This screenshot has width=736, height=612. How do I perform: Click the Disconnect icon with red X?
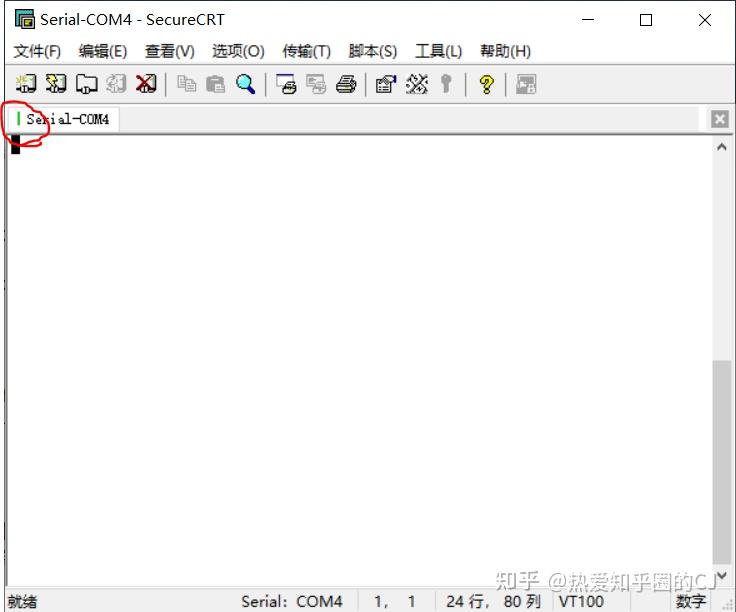(146, 84)
